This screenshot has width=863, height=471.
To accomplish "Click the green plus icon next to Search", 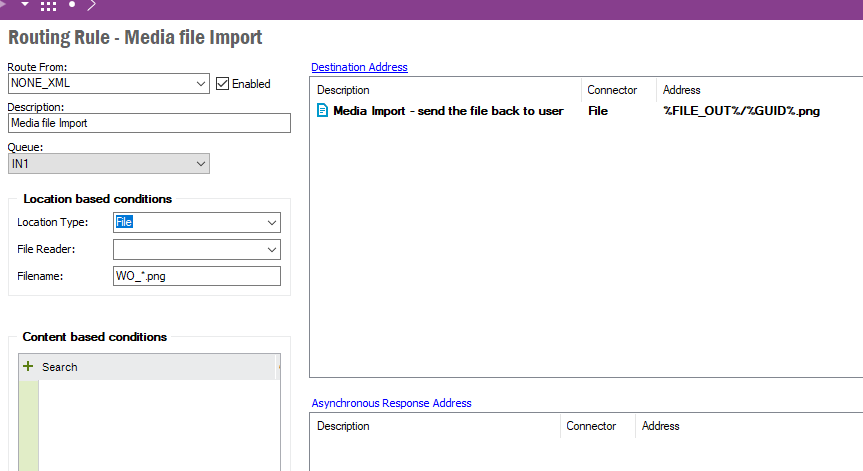I will [x=28, y=367].
